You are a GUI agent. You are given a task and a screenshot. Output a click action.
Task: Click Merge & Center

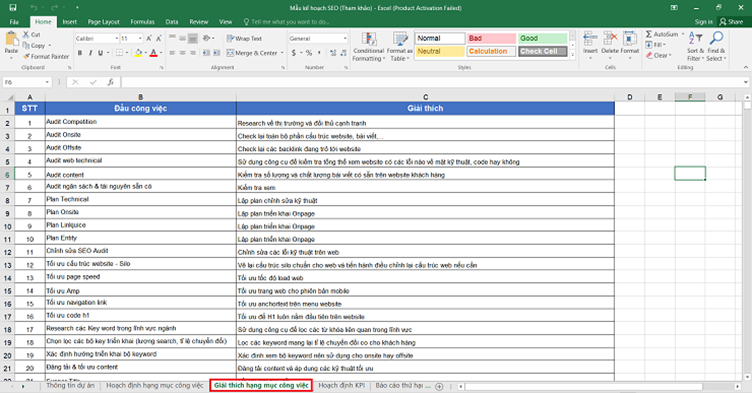point(252,53)
